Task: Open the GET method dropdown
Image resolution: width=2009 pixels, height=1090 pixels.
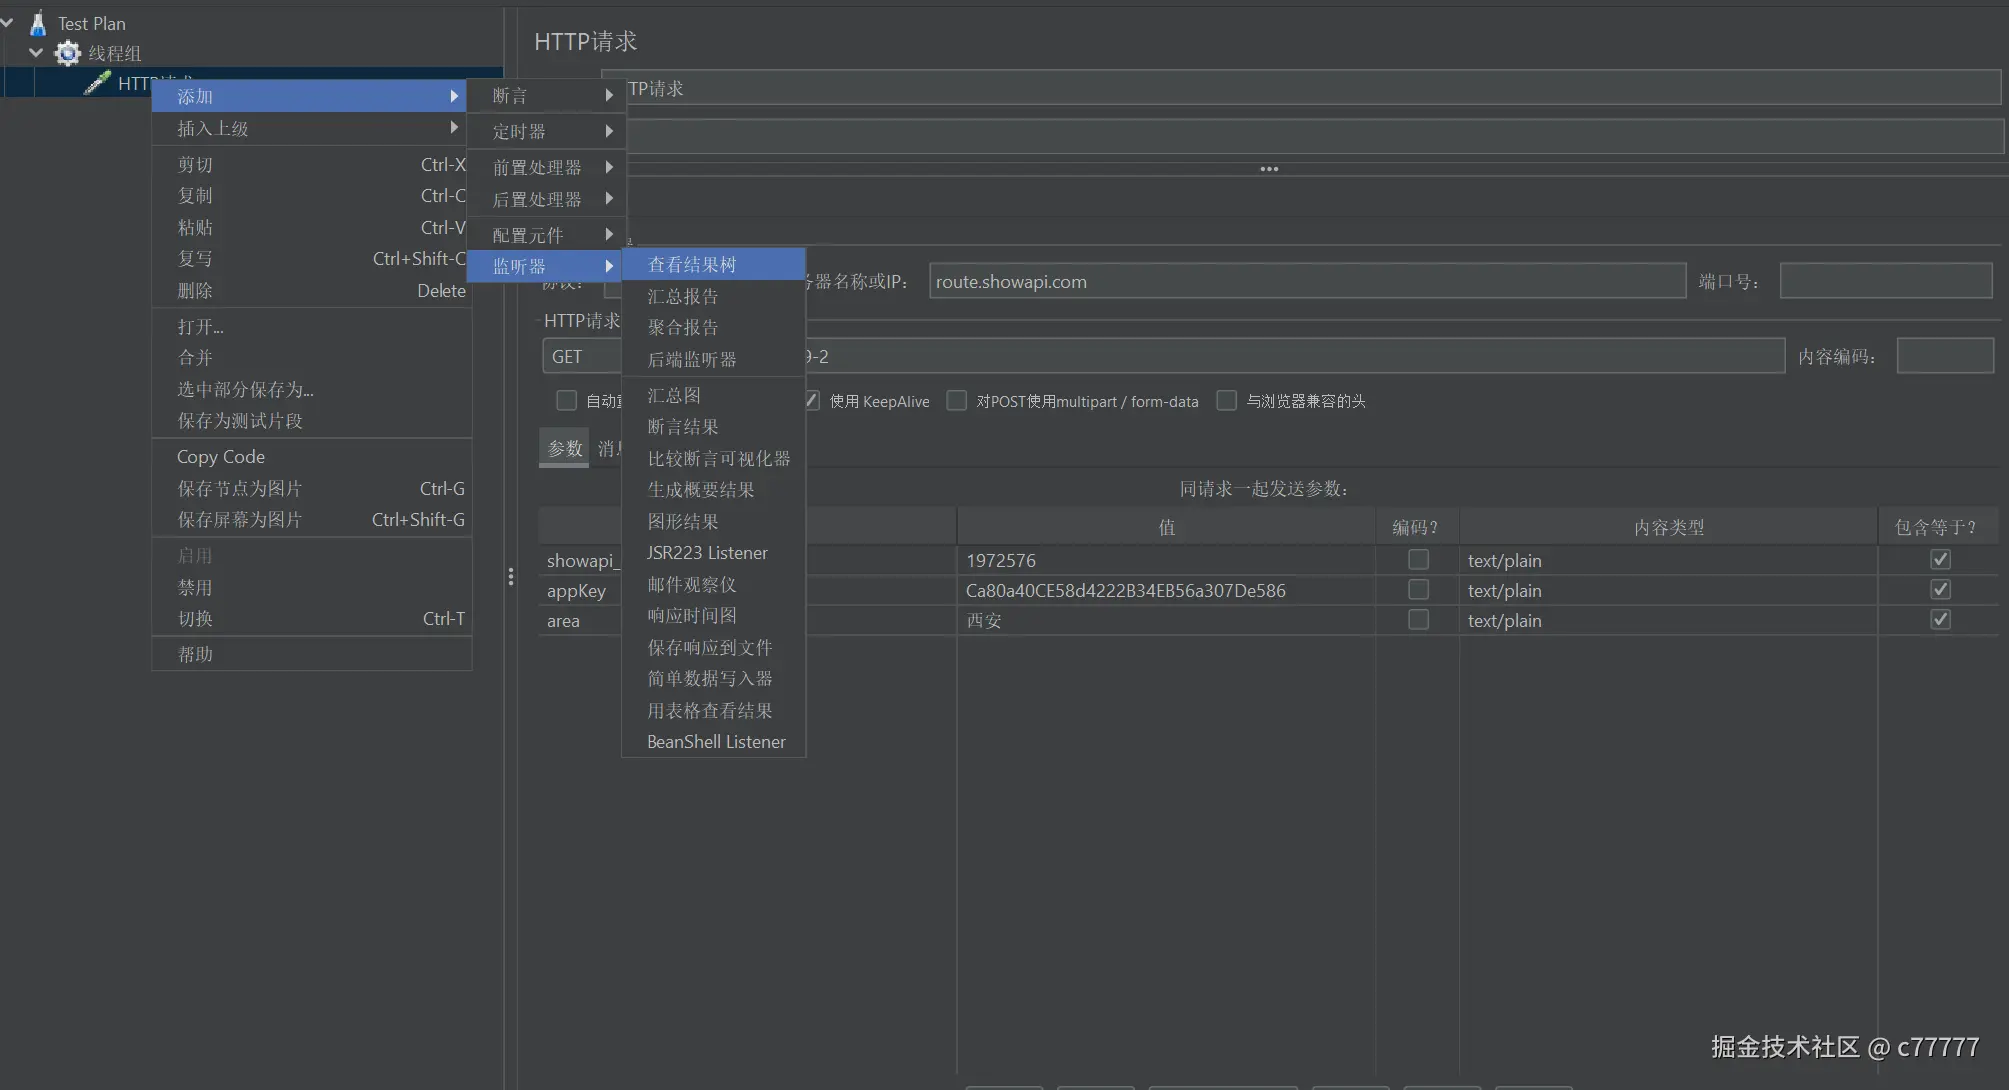Action: pyautogui.click(x=580, y=357)
